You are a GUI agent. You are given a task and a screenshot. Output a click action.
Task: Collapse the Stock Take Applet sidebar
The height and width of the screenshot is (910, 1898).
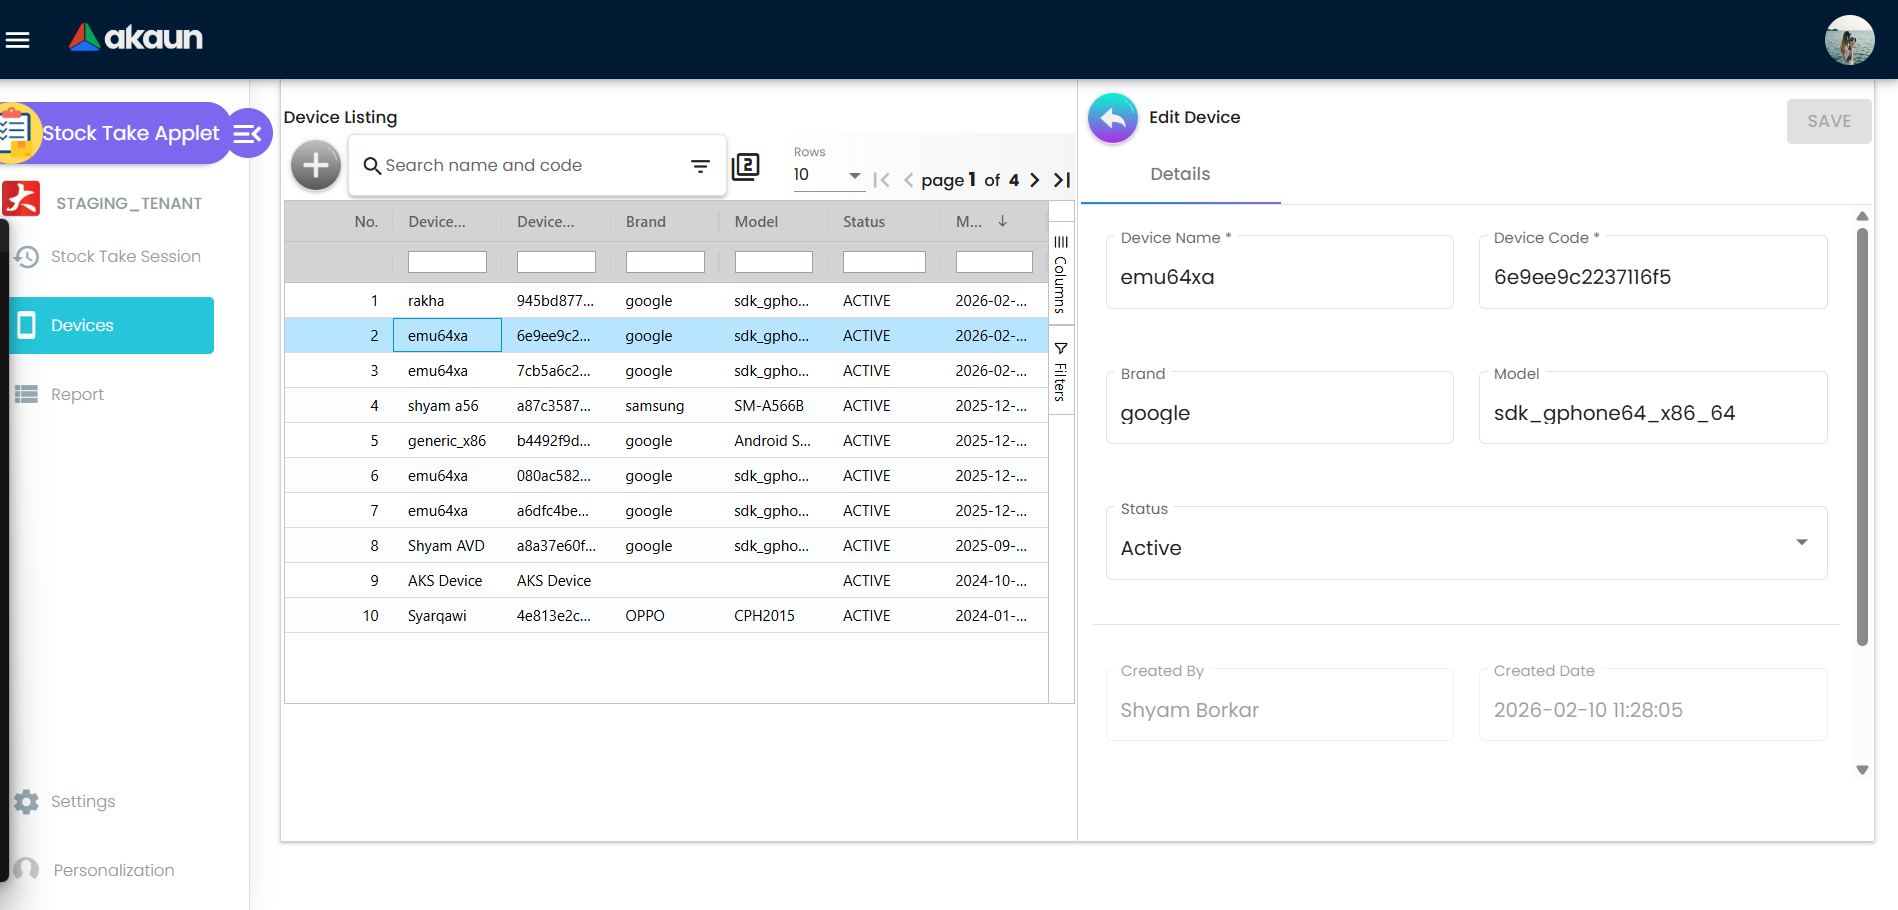[x=248, y=132]
